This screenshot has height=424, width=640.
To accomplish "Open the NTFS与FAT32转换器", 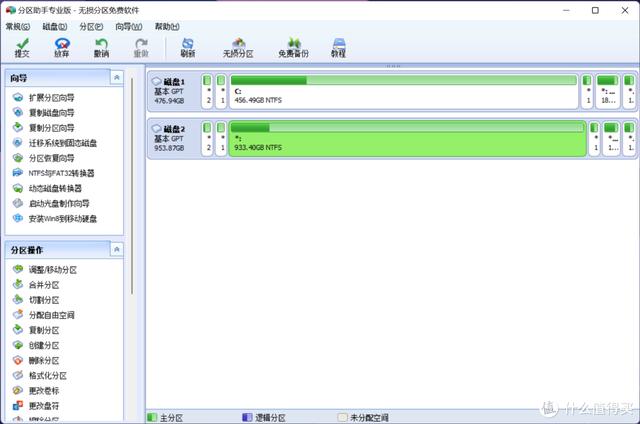I will 53,173.
